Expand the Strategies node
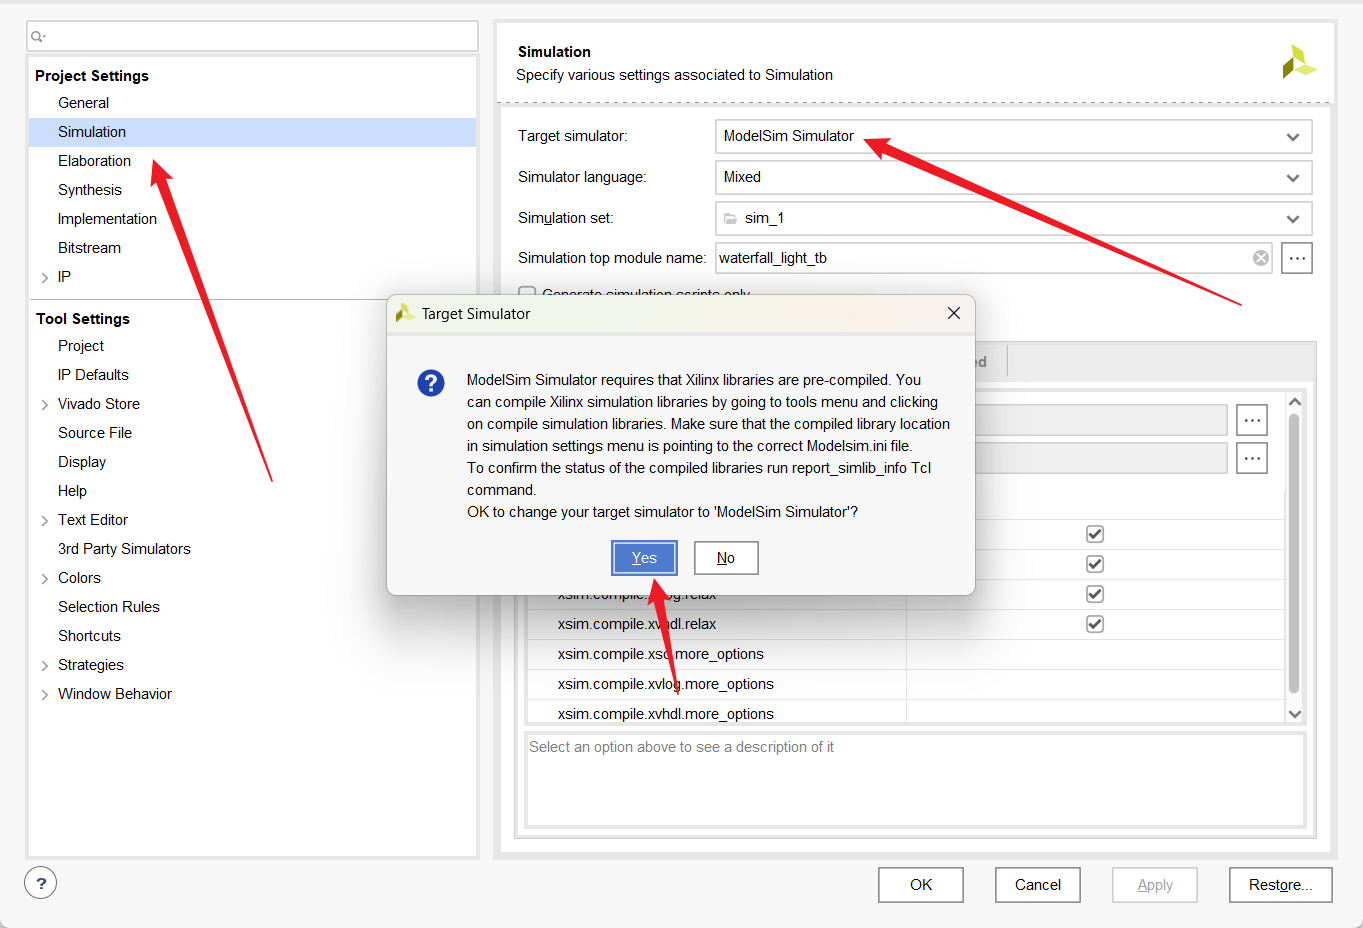 tap(44, 665)
